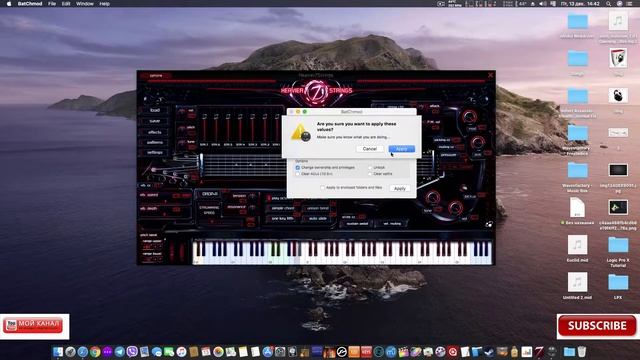Select the Без названия document on desktop
This screenshot has width=640, height=360.
pyautogui.click(x=577, y=211)
